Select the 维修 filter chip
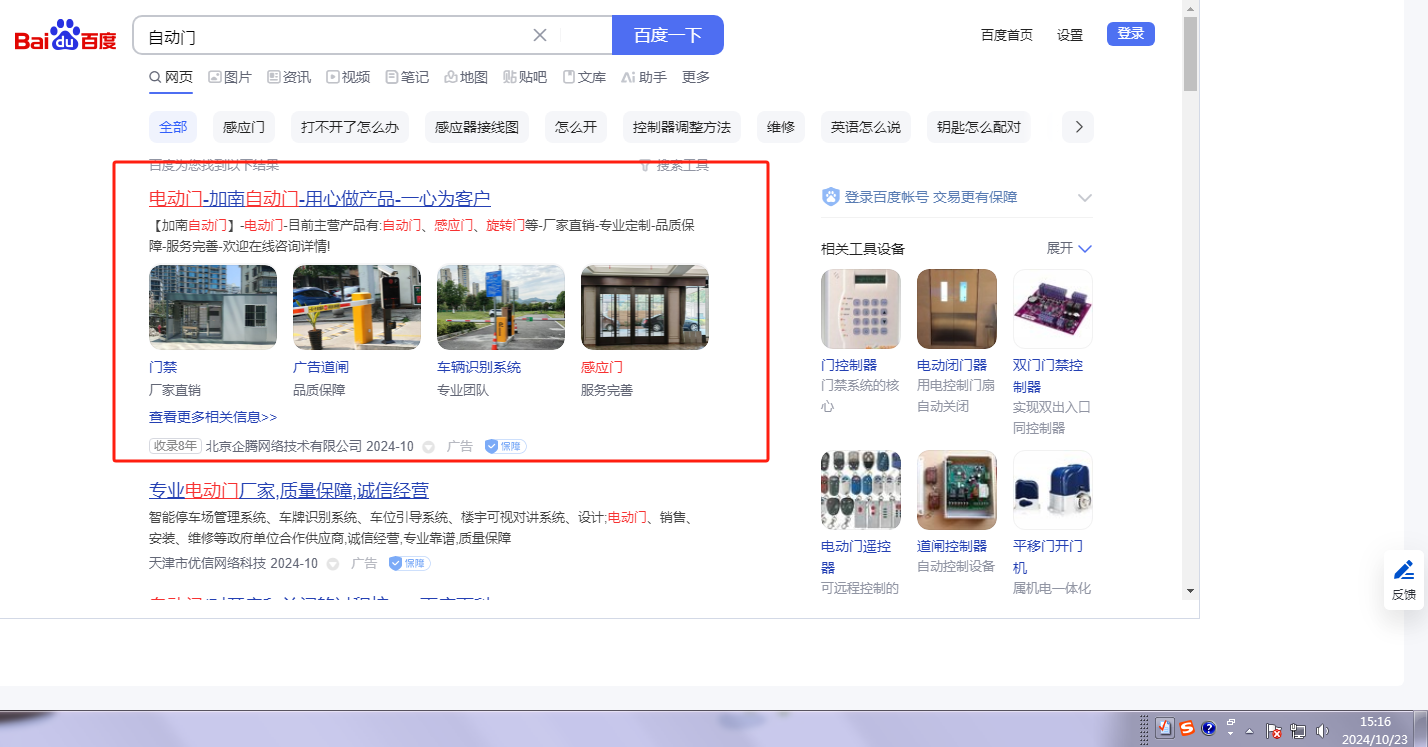Screen dimensions: 1428x747 pyautogui.click(x=781, y=127)
